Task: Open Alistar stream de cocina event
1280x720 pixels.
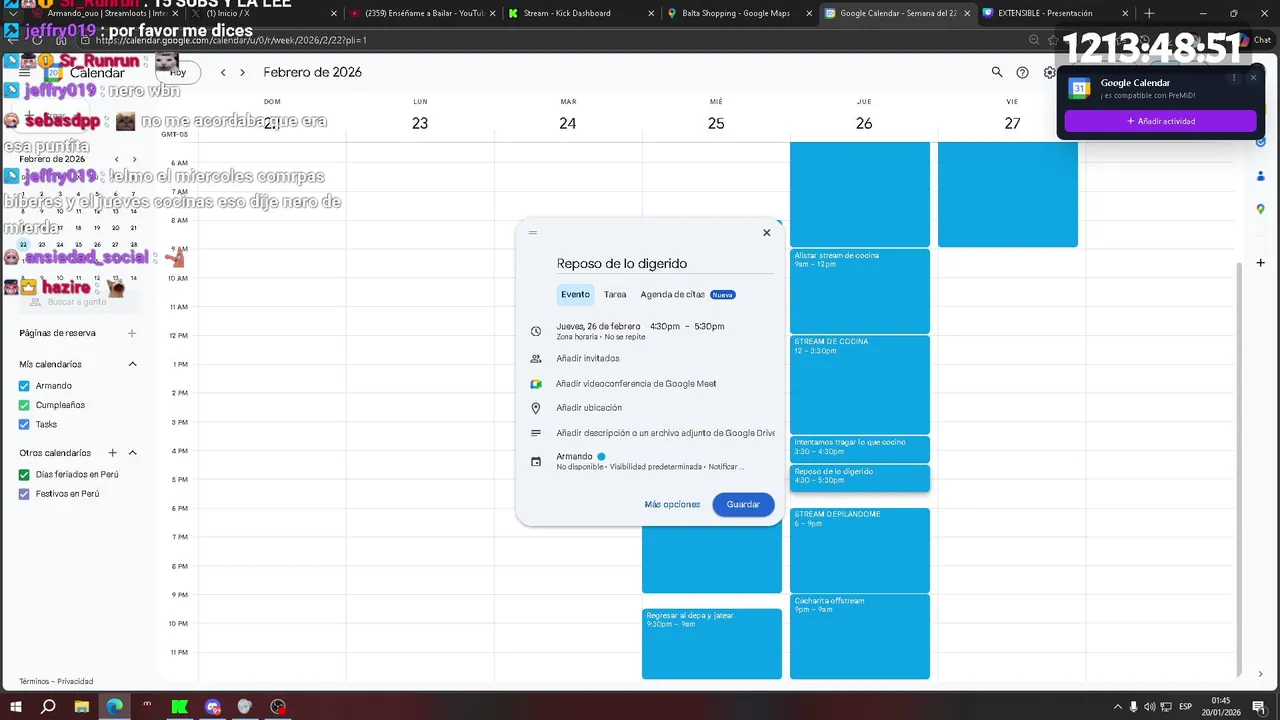Action: 860,291
